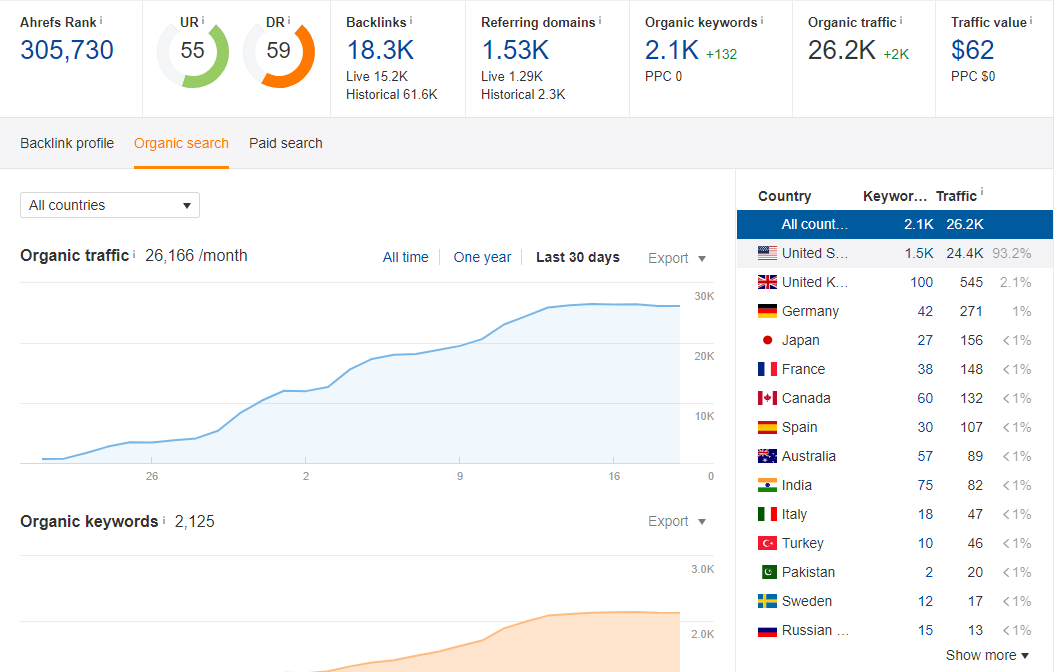
Task: Click the Japan flag icon
Action: click(767, 340)
